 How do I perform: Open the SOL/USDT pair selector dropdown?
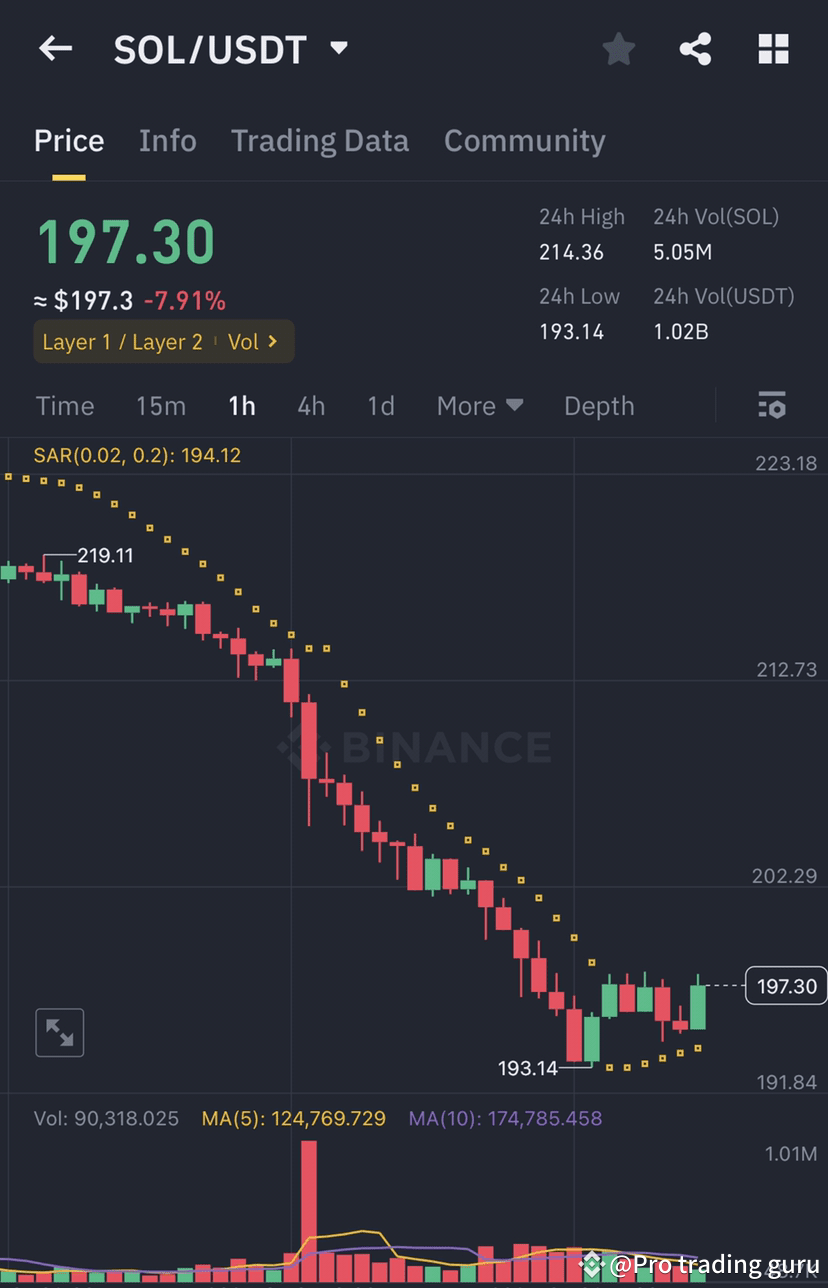(x=227, y=48)
